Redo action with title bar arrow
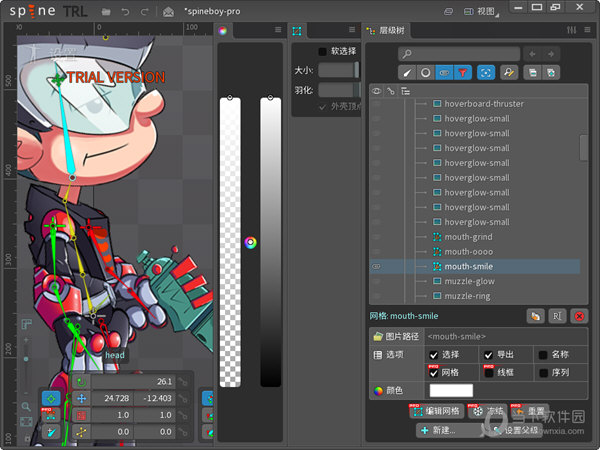The width and height of the screenshot is (600, 450). coord(144,12)
